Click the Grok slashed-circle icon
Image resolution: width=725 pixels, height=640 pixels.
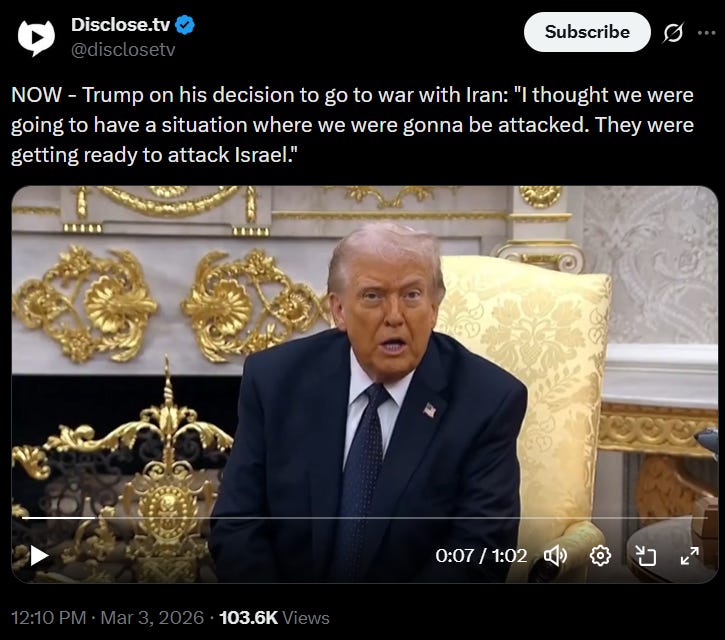pos(673,32)
